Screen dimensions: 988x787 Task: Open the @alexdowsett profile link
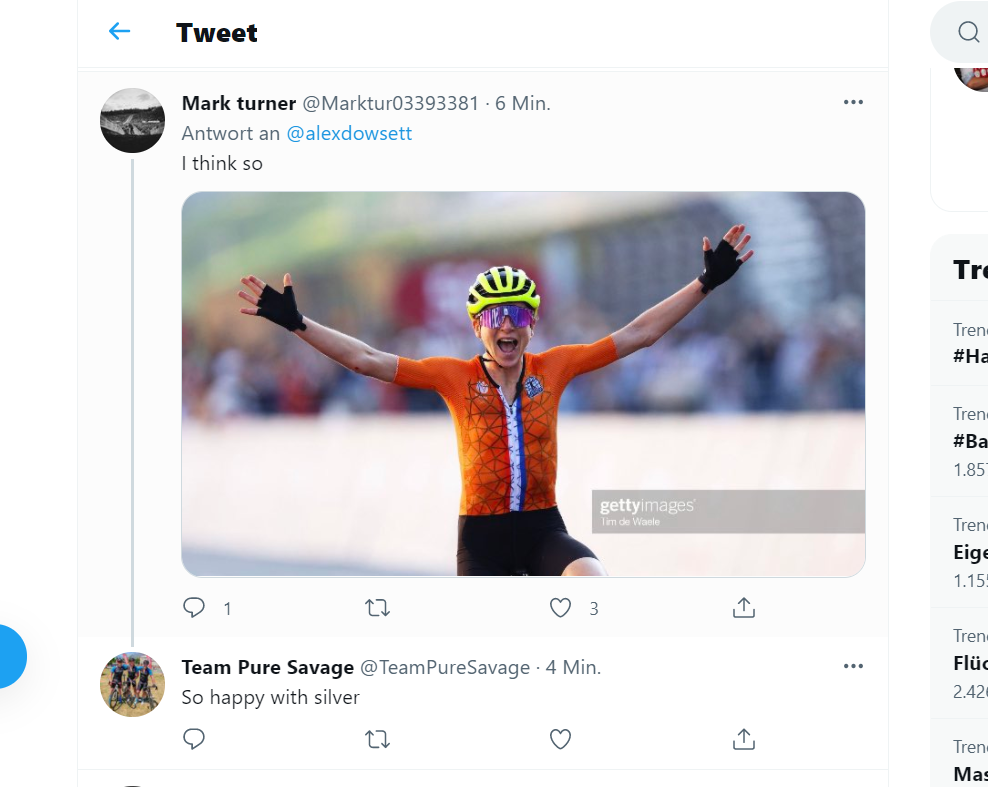pyautogui.click(x=349, y=134)
